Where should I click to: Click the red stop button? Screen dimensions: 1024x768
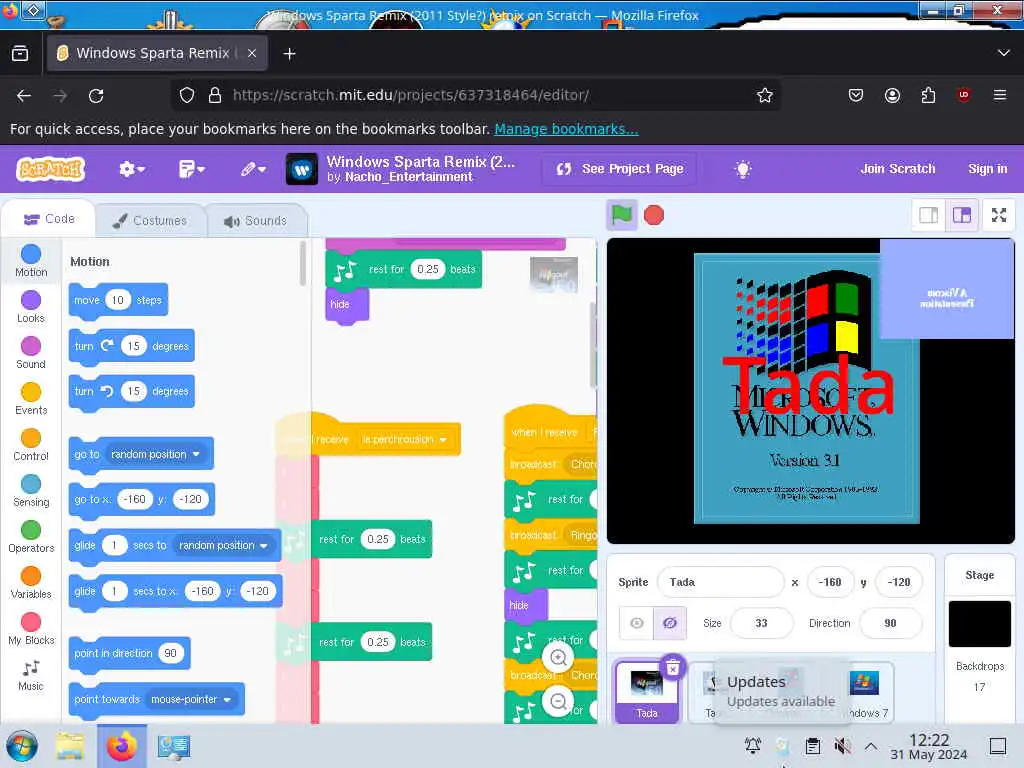click(x=654, y=215)
